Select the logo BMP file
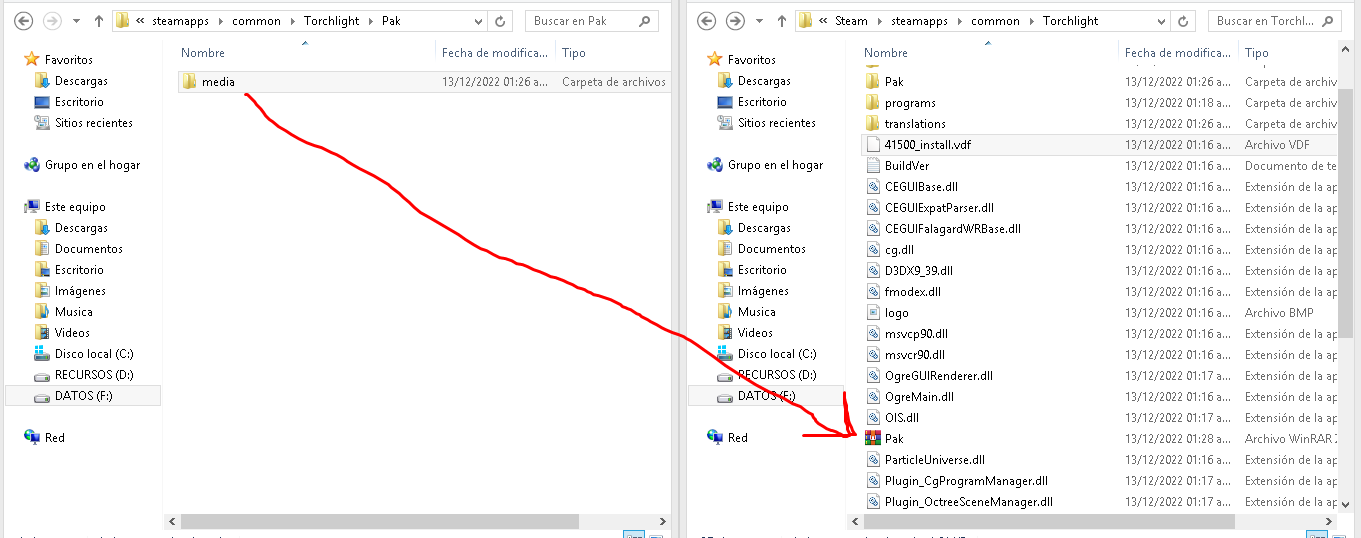 click(1098, 313)
